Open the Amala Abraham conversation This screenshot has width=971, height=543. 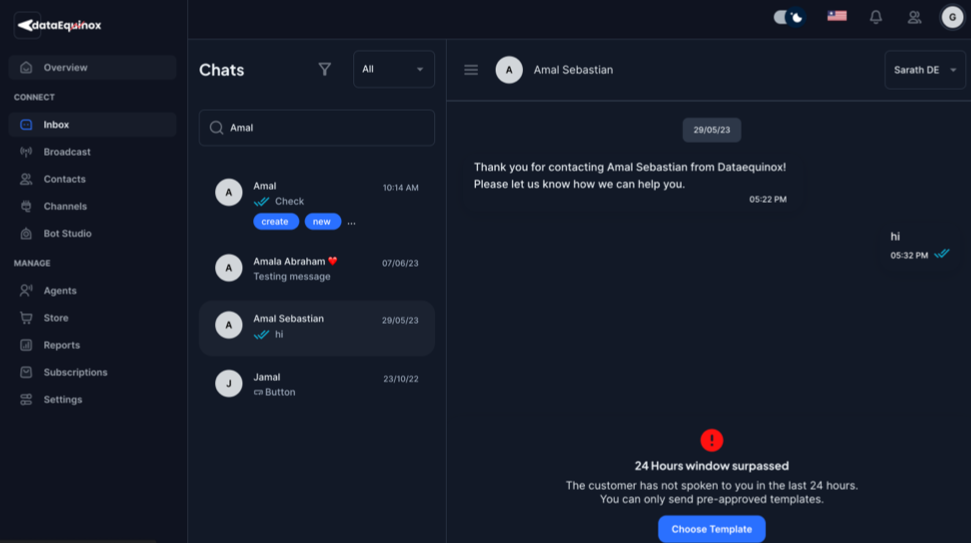316,269
